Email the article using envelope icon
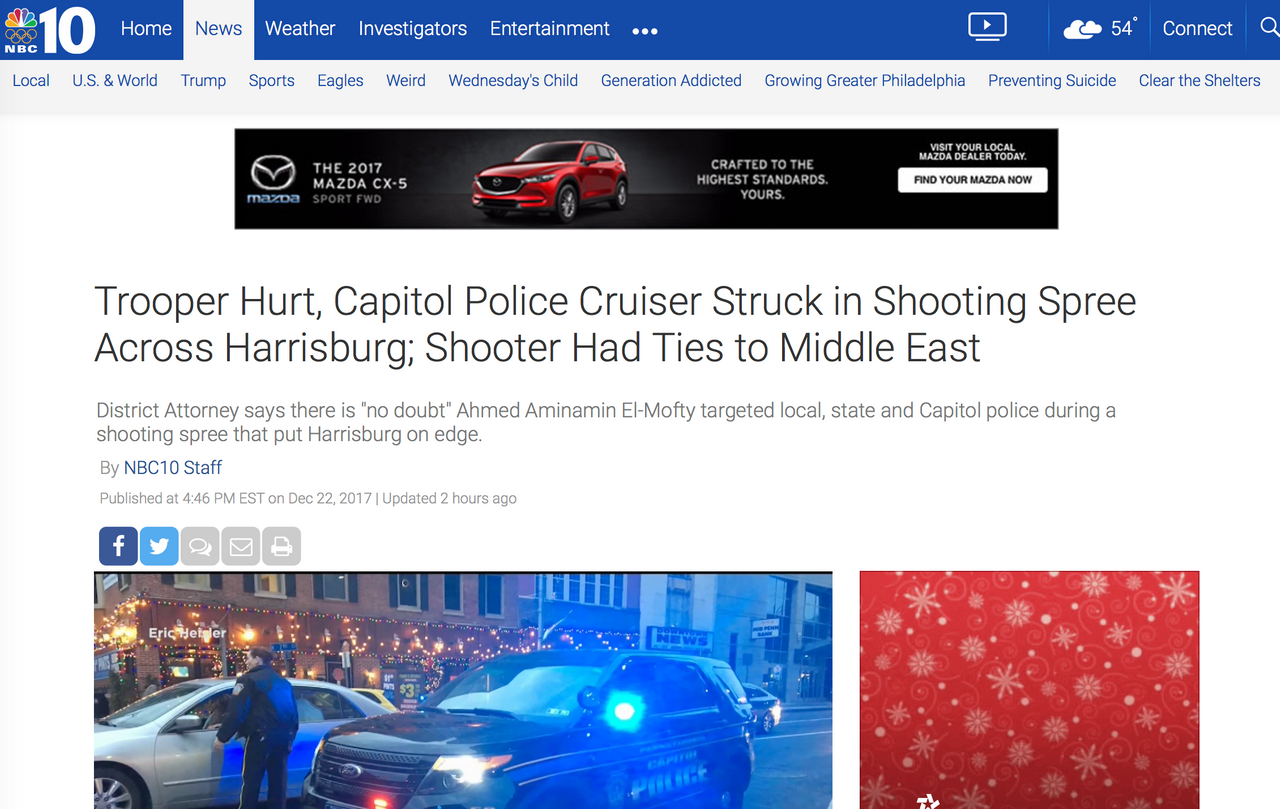This screenshot has height=809, width=1280. (x=241, y=546)
